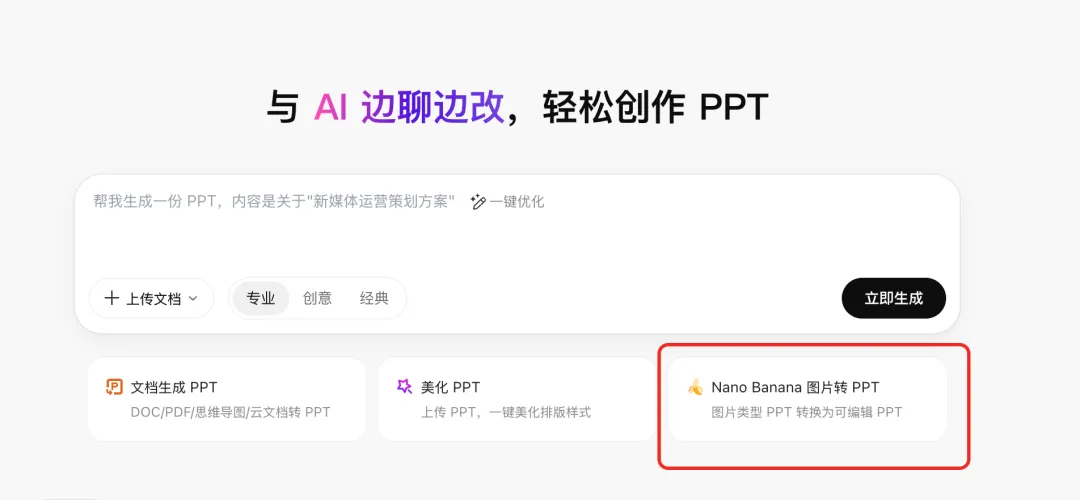
Task: Switch to the 经典 style option
Action: coord(374,298)
